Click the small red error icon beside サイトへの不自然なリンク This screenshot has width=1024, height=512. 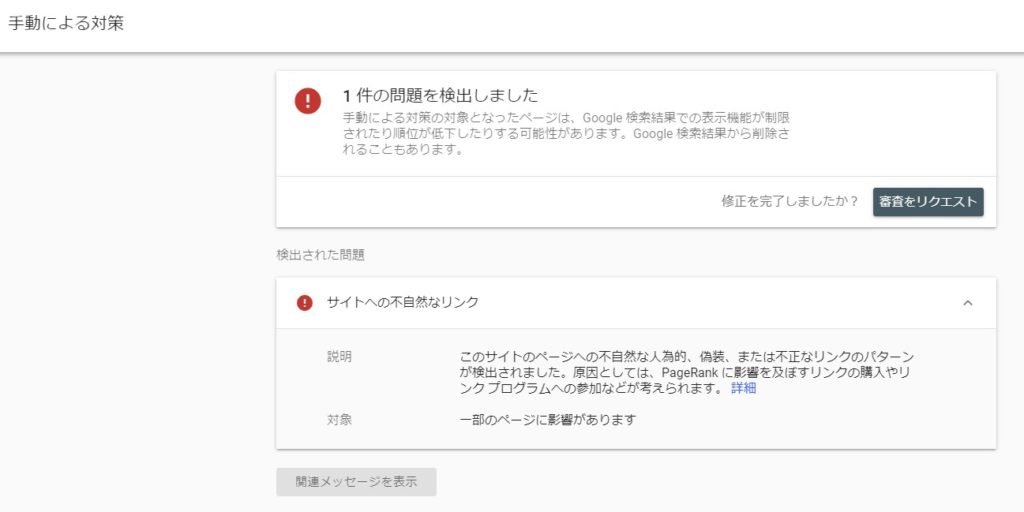pyautogui.click(x=304, y=303)
